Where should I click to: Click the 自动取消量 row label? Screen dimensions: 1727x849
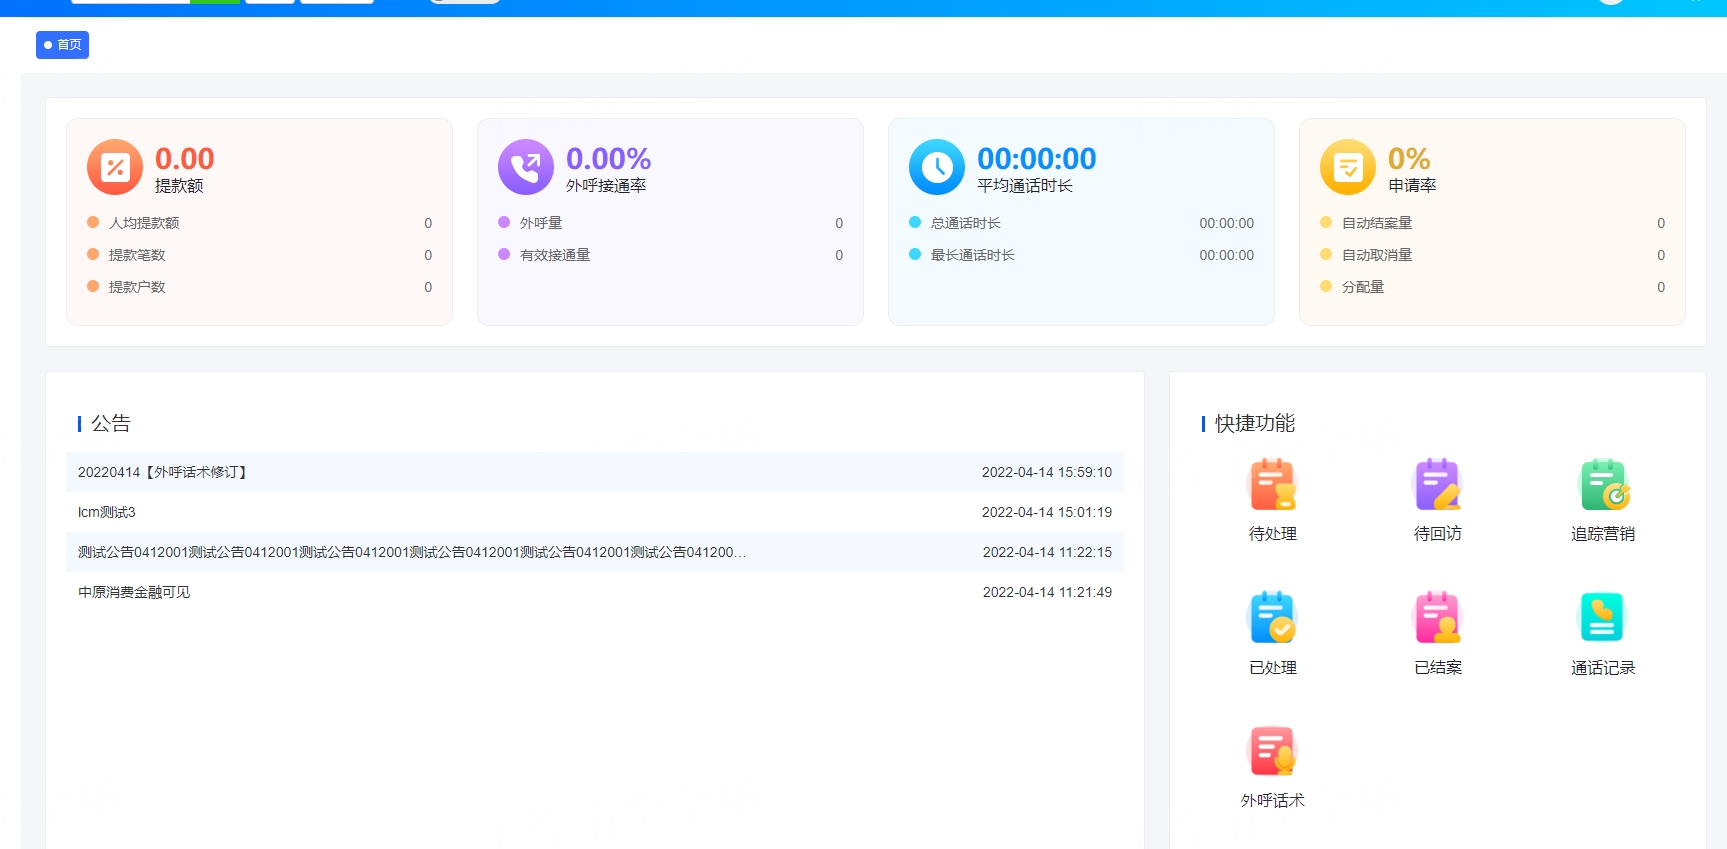[x=1377, y=255]
